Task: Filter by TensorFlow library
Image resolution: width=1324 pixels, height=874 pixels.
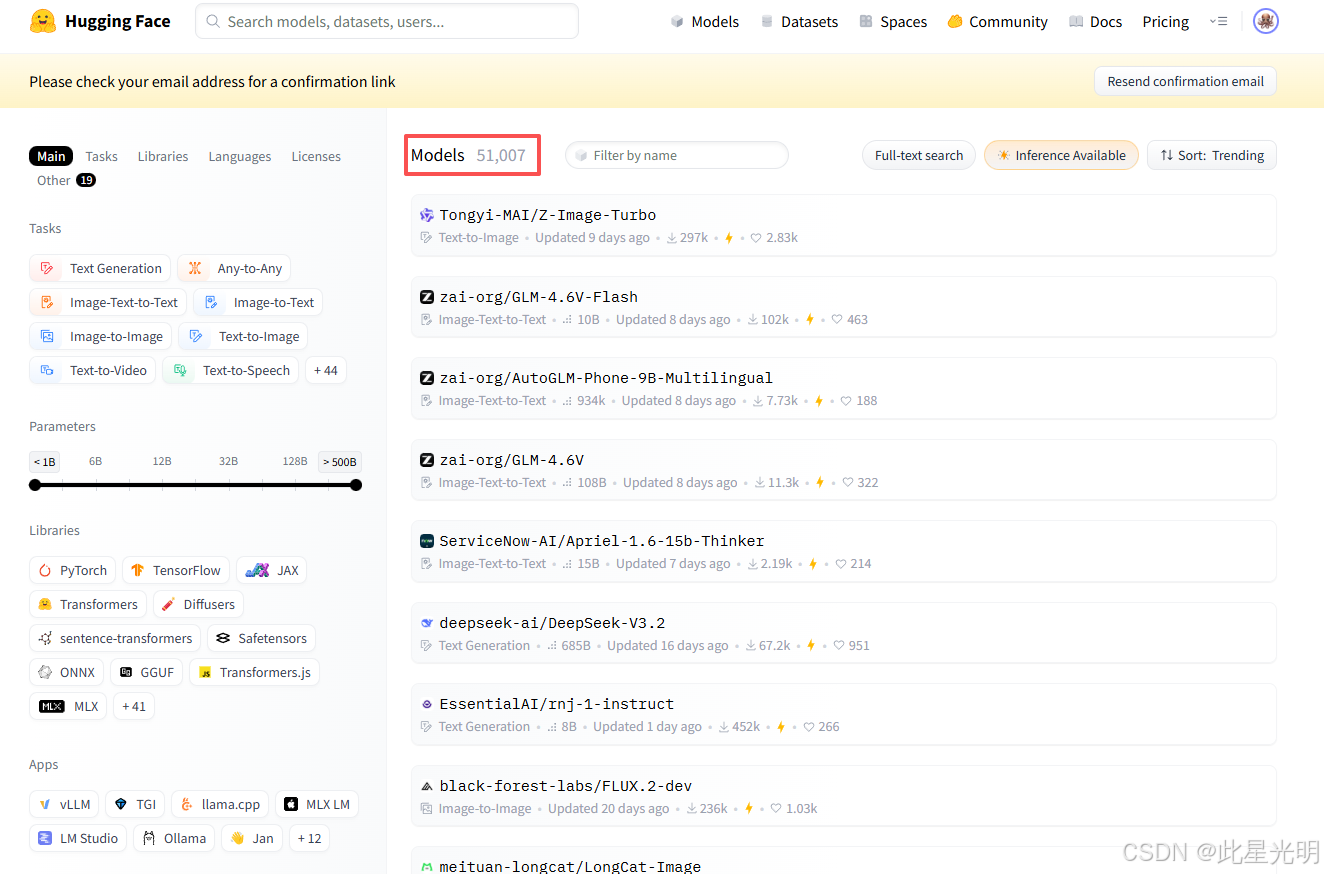Action: click(x=176, y=570)
